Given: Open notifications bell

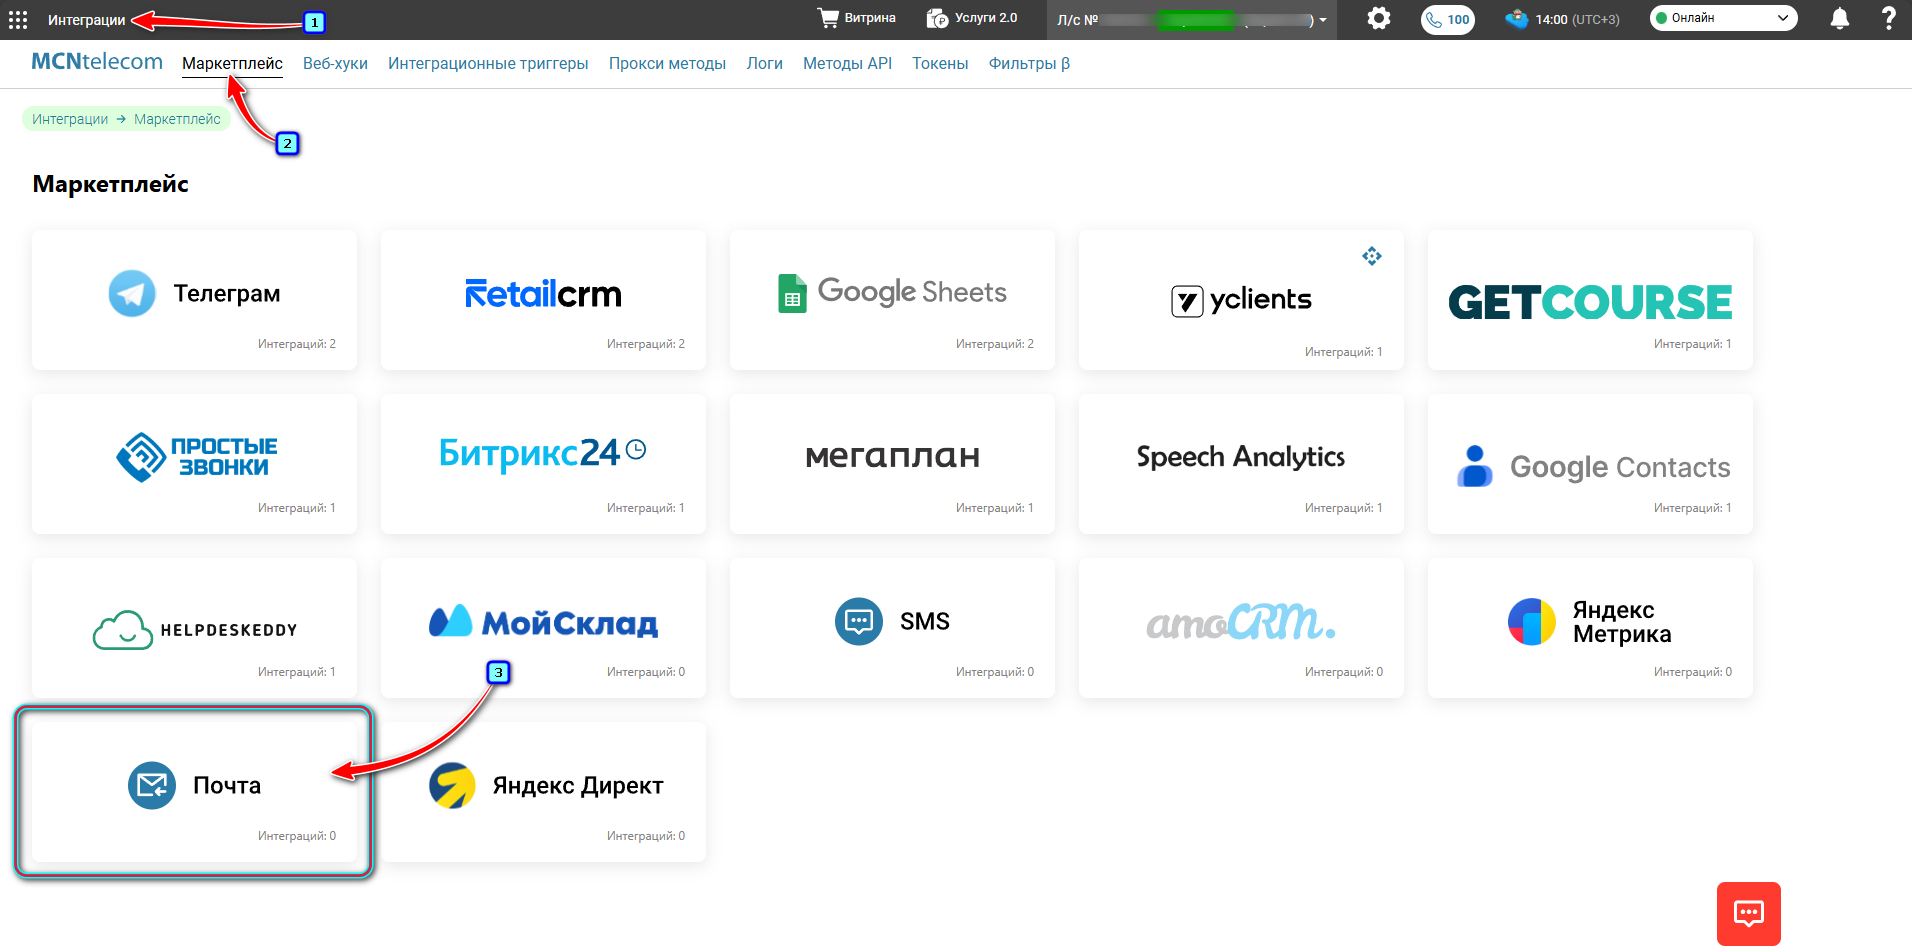Looking at the screenshot, I should (1839, 18).
